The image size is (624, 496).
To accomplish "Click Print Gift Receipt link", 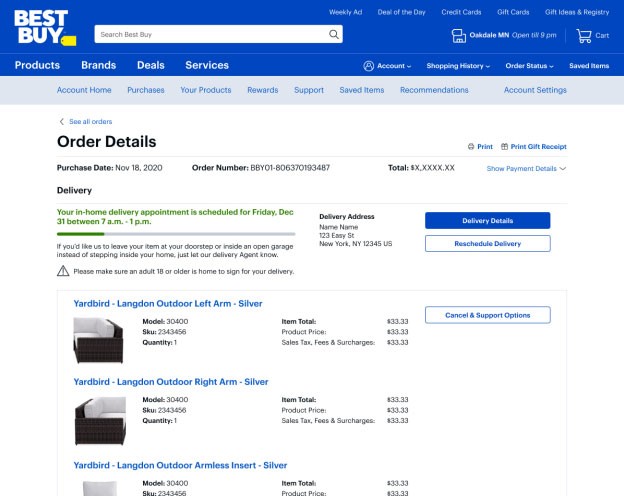I will pyautogui.click(x=538, y=146).
